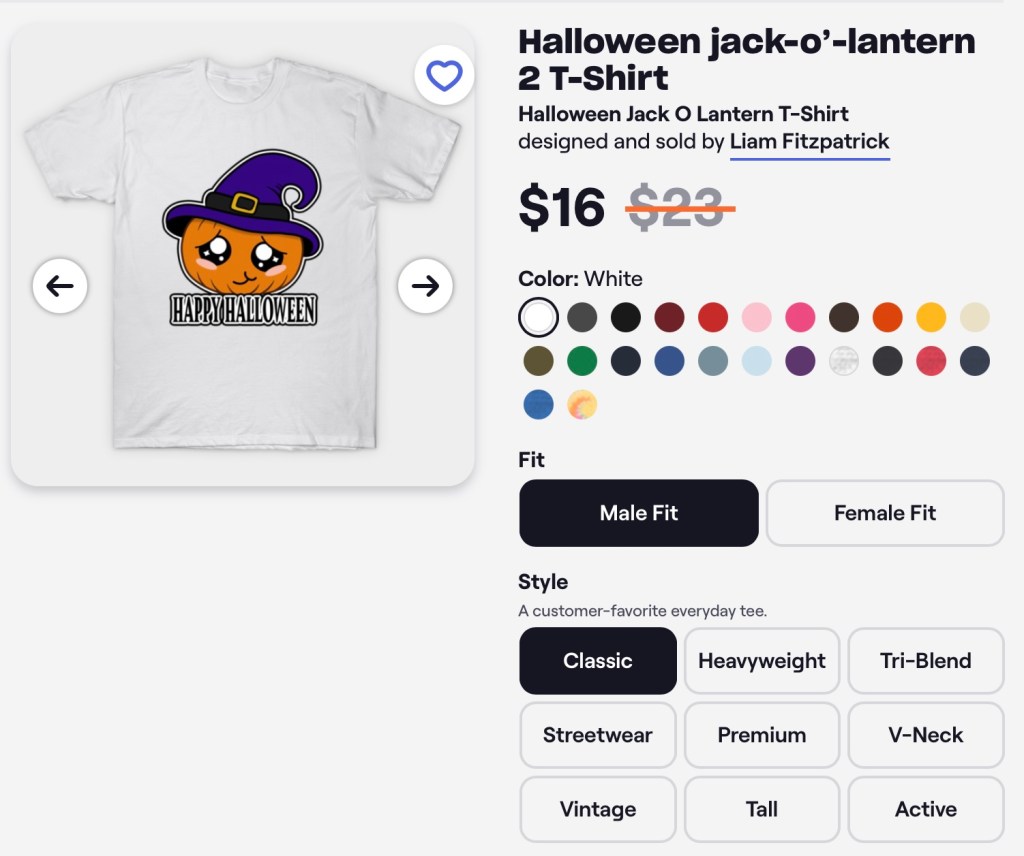This screenshot has height=856, width=1024.
Task: Choose the Tall style
Action: point(761,809)
